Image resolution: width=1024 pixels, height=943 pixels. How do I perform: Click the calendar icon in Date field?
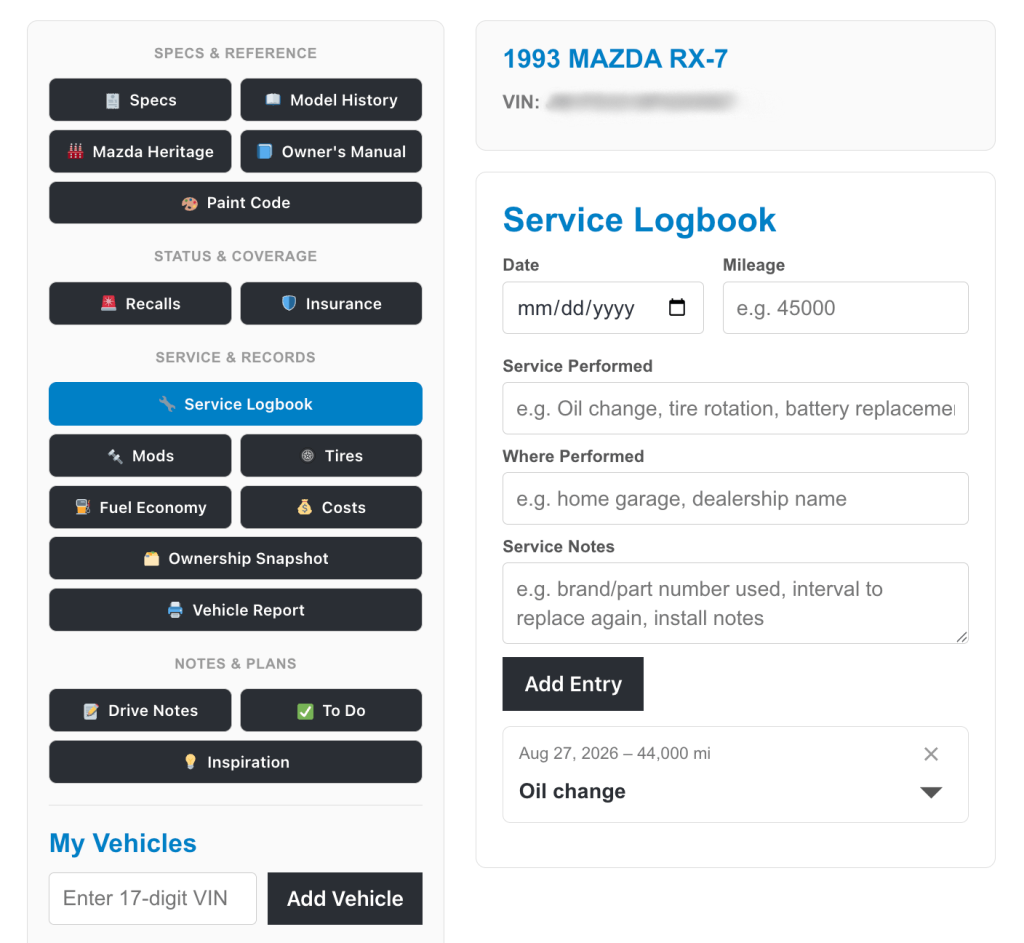pos(677,308)
